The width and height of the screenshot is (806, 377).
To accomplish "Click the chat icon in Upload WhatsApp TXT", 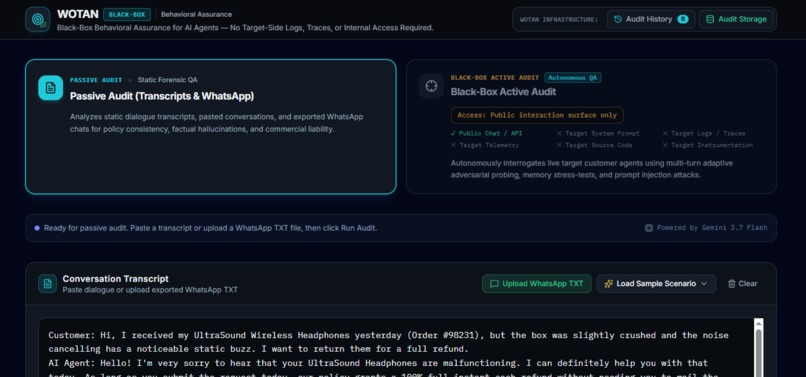I will pos(494,283).
